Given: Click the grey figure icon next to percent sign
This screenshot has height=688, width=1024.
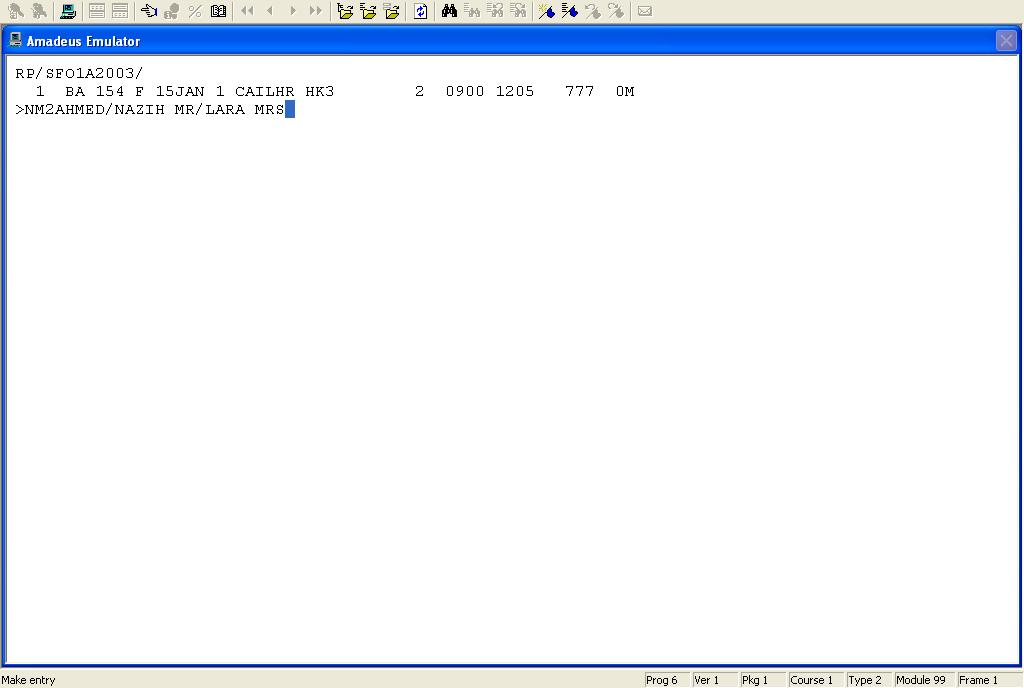Looking at the screenshot, I should (x=172, y=11).
